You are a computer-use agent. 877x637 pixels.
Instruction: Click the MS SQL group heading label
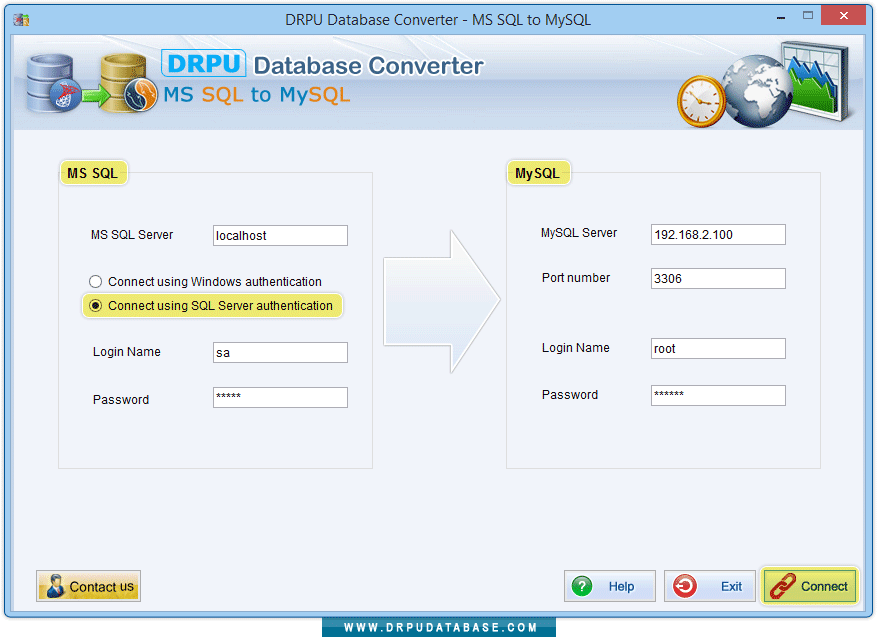tap(93, 173)
